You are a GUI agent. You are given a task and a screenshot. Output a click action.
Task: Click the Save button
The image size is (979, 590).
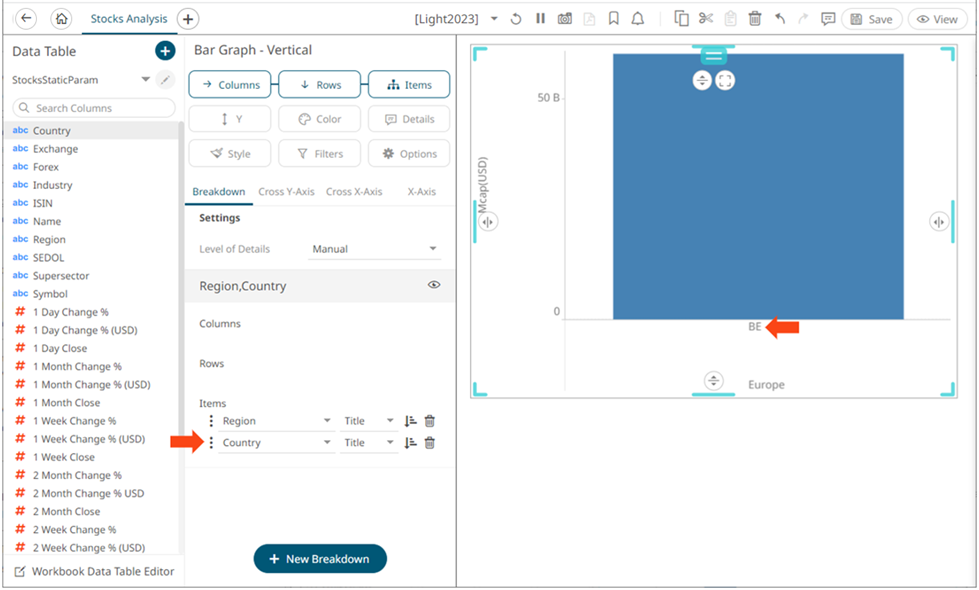871,19
